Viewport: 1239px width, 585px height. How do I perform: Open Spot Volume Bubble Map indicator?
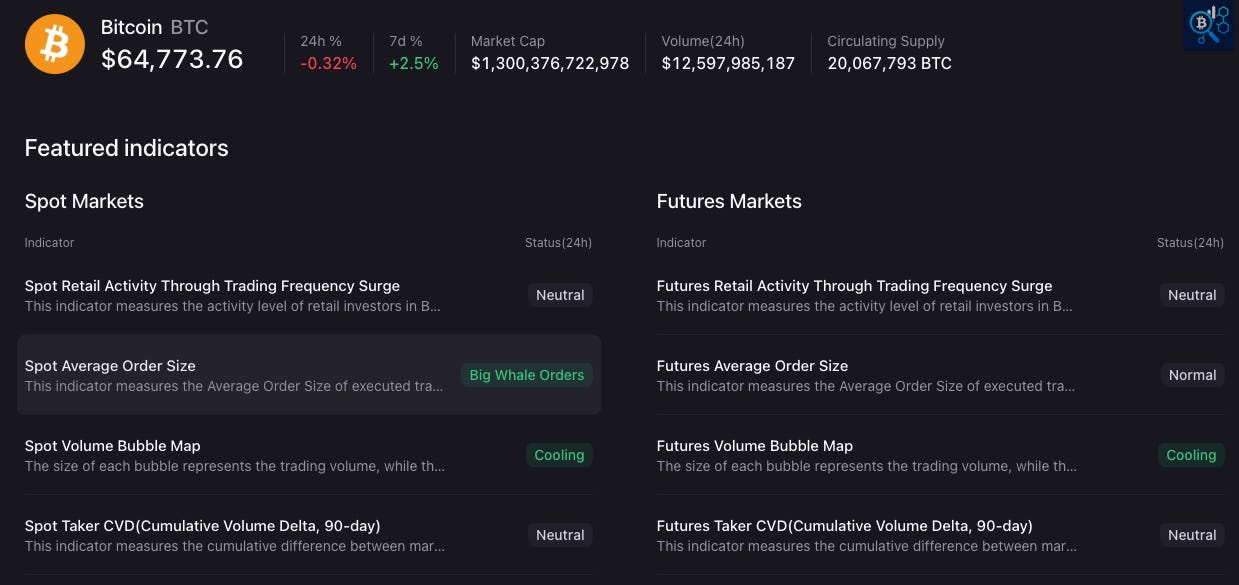(x=112, y=446)
